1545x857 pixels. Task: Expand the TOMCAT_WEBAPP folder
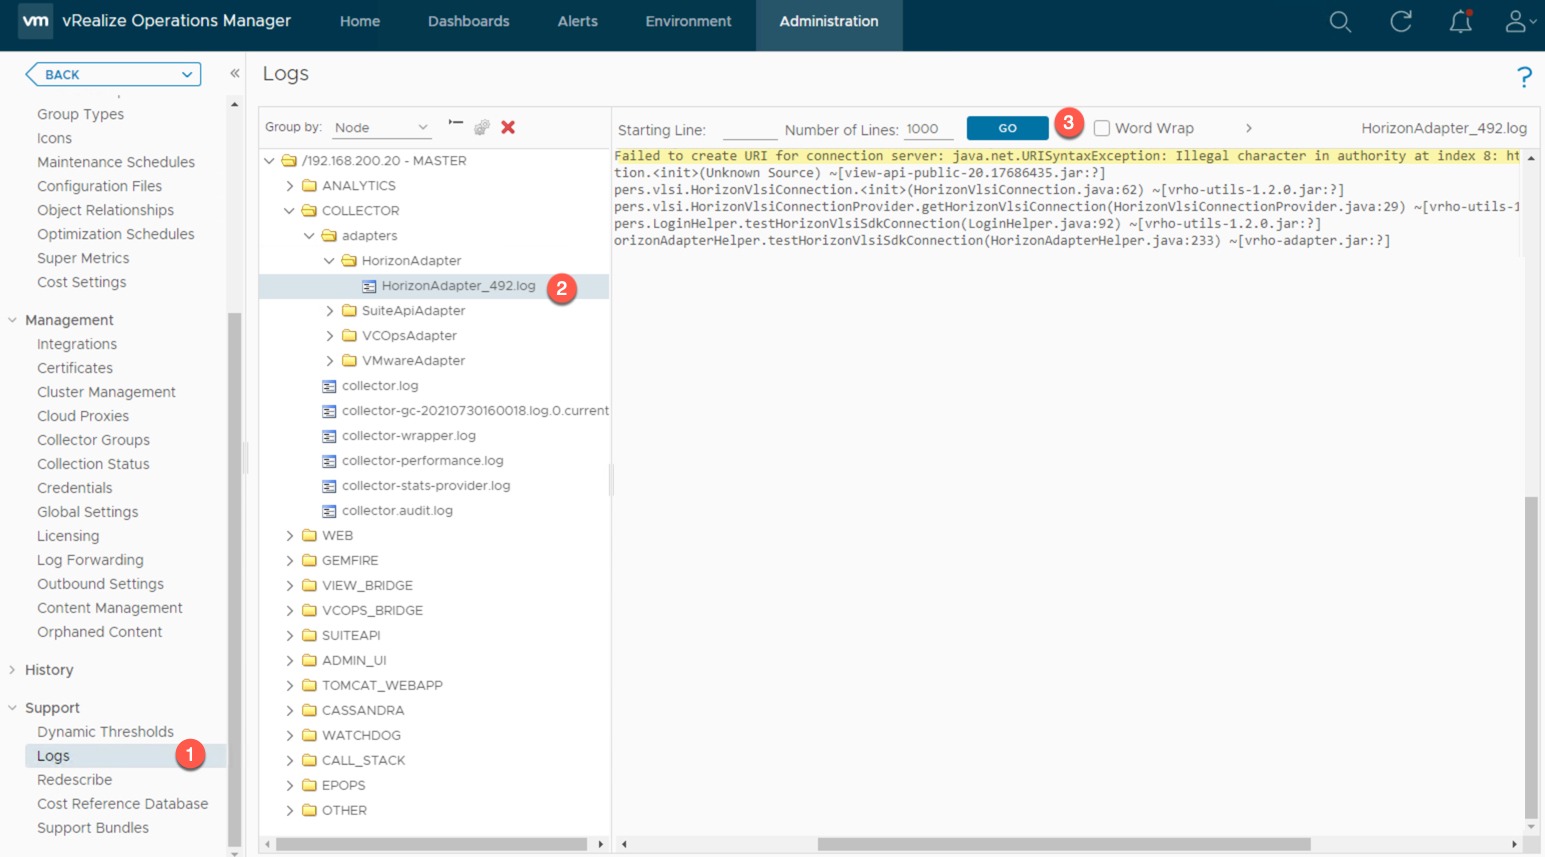point(289,686)
